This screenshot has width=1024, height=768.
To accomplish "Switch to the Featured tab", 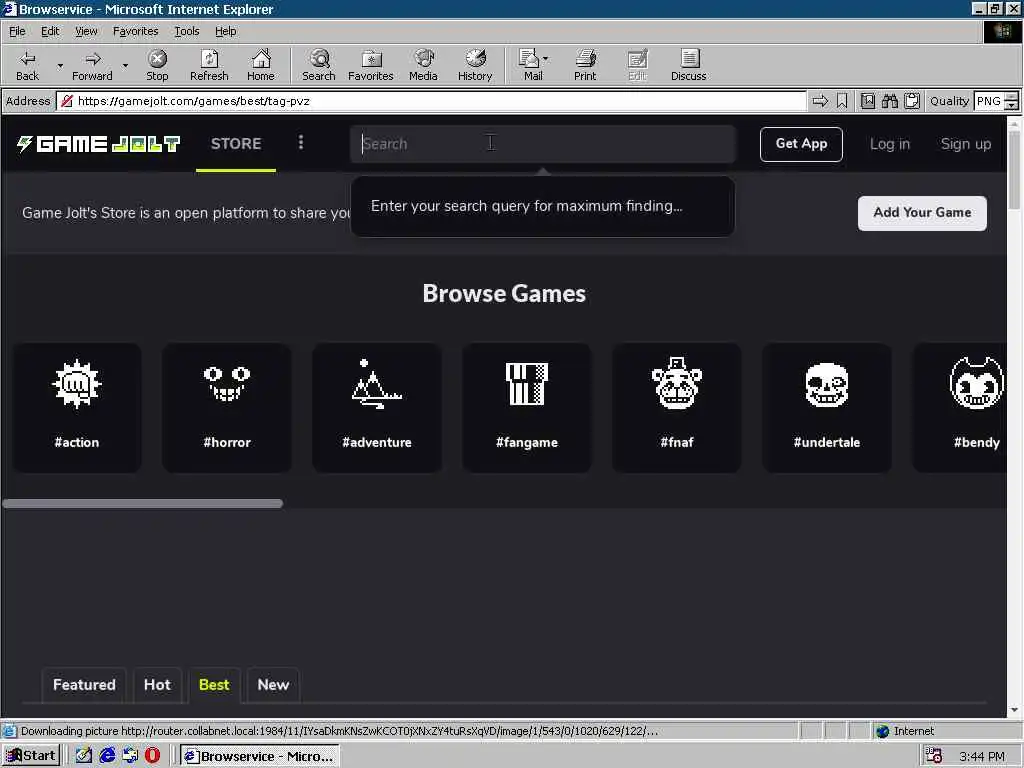I will pos(84,685).
